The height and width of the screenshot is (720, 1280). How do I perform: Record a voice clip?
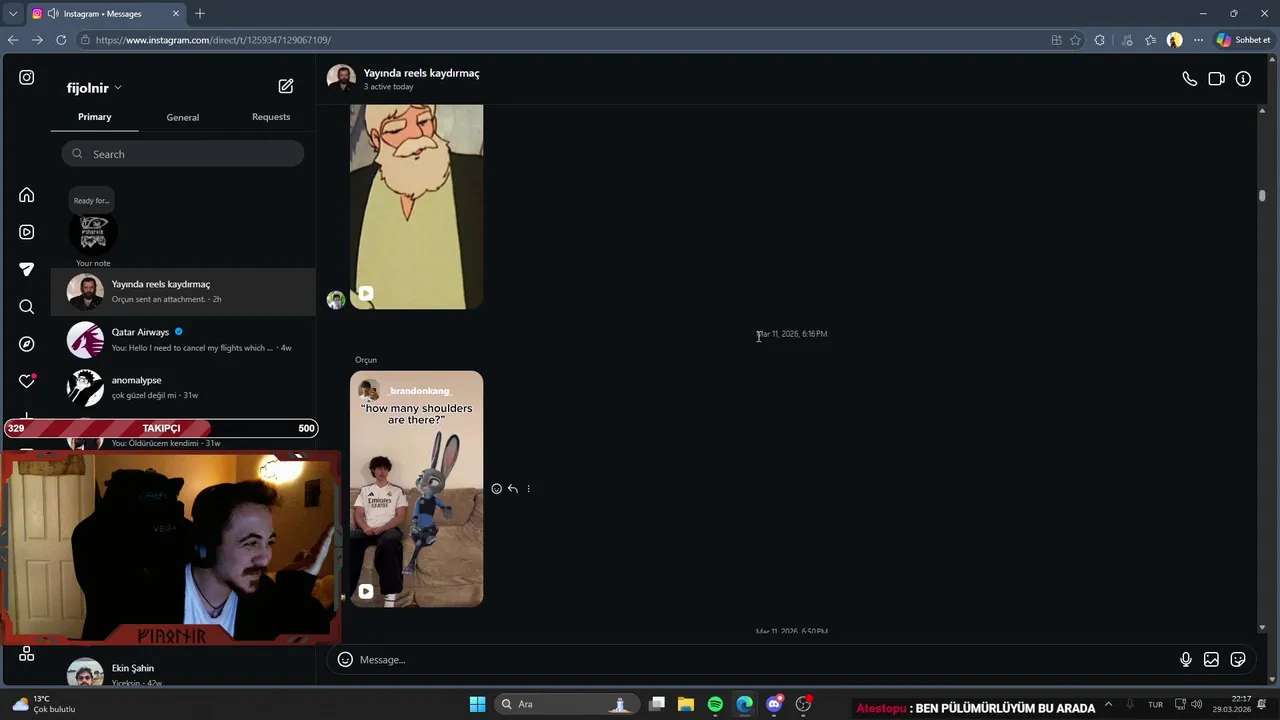click(1186, 660)
